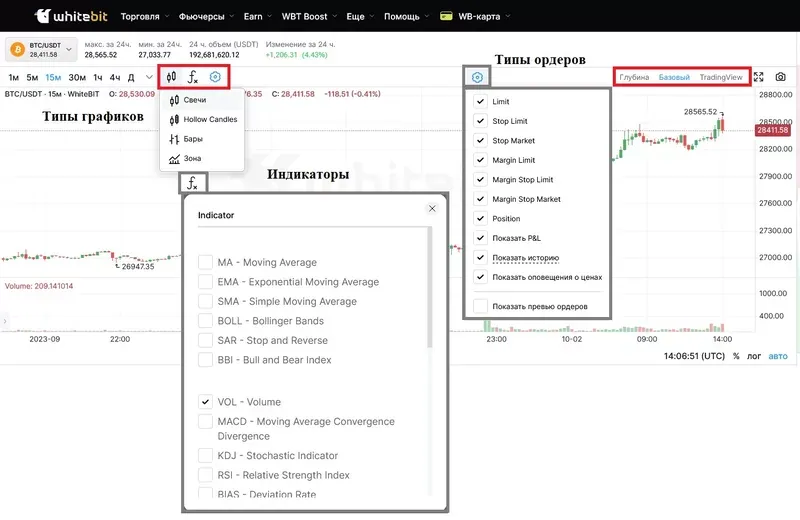Enable MACD indicator checkbox
Image resolution: width=800 pixels, height=520 pixels.
click(x=205, y=422)
